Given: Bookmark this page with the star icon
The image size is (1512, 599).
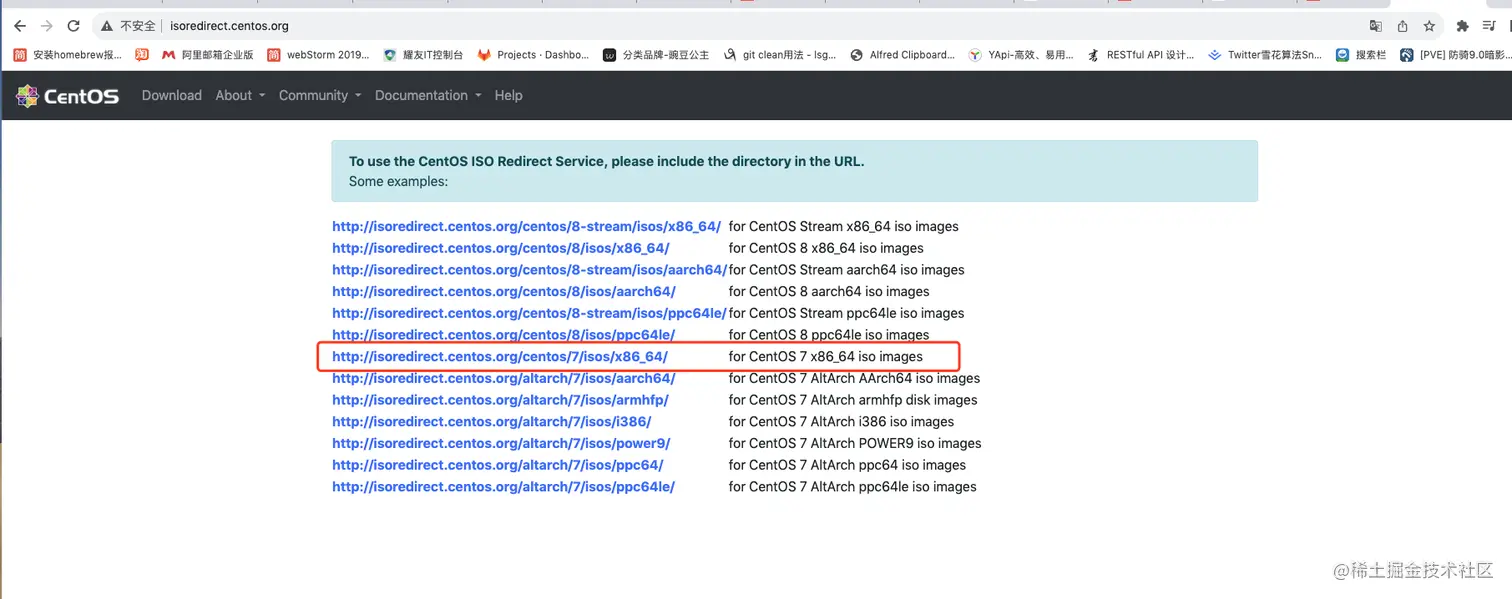Looking at the screenshot, I should [x=1430, y=26].
